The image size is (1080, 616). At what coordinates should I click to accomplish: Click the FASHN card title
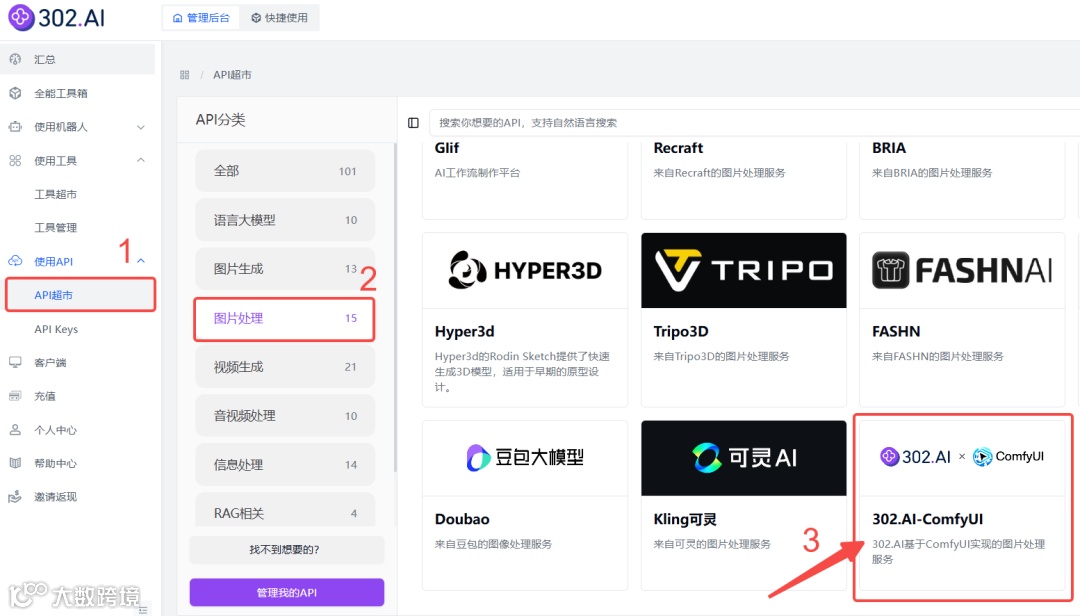(x=896, y=331)
